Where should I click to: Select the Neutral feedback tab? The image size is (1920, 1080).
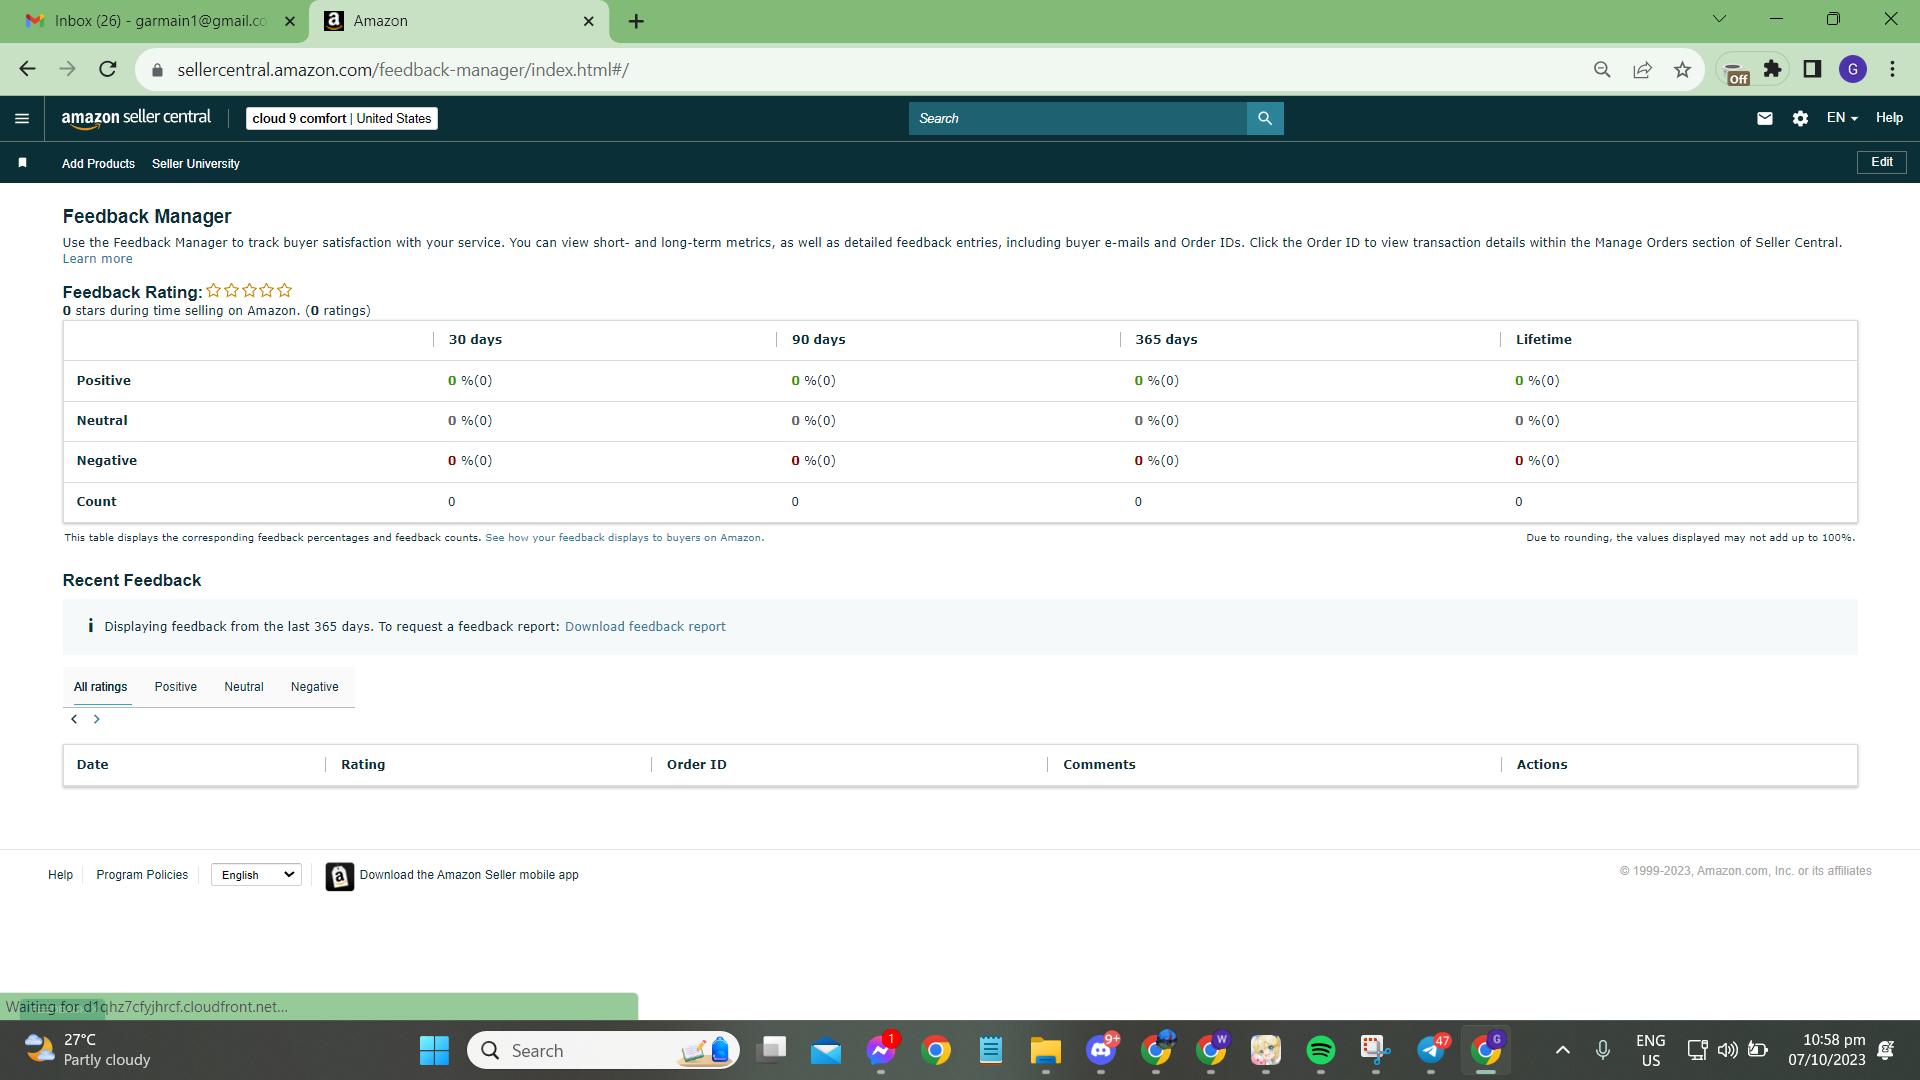coord(244,687)
